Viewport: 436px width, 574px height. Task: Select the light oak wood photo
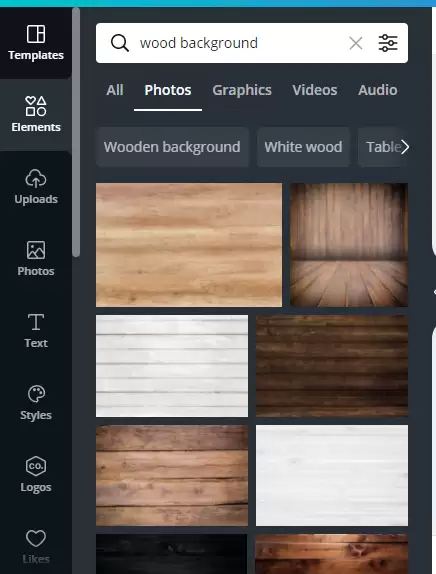click(x=189, y=245)
